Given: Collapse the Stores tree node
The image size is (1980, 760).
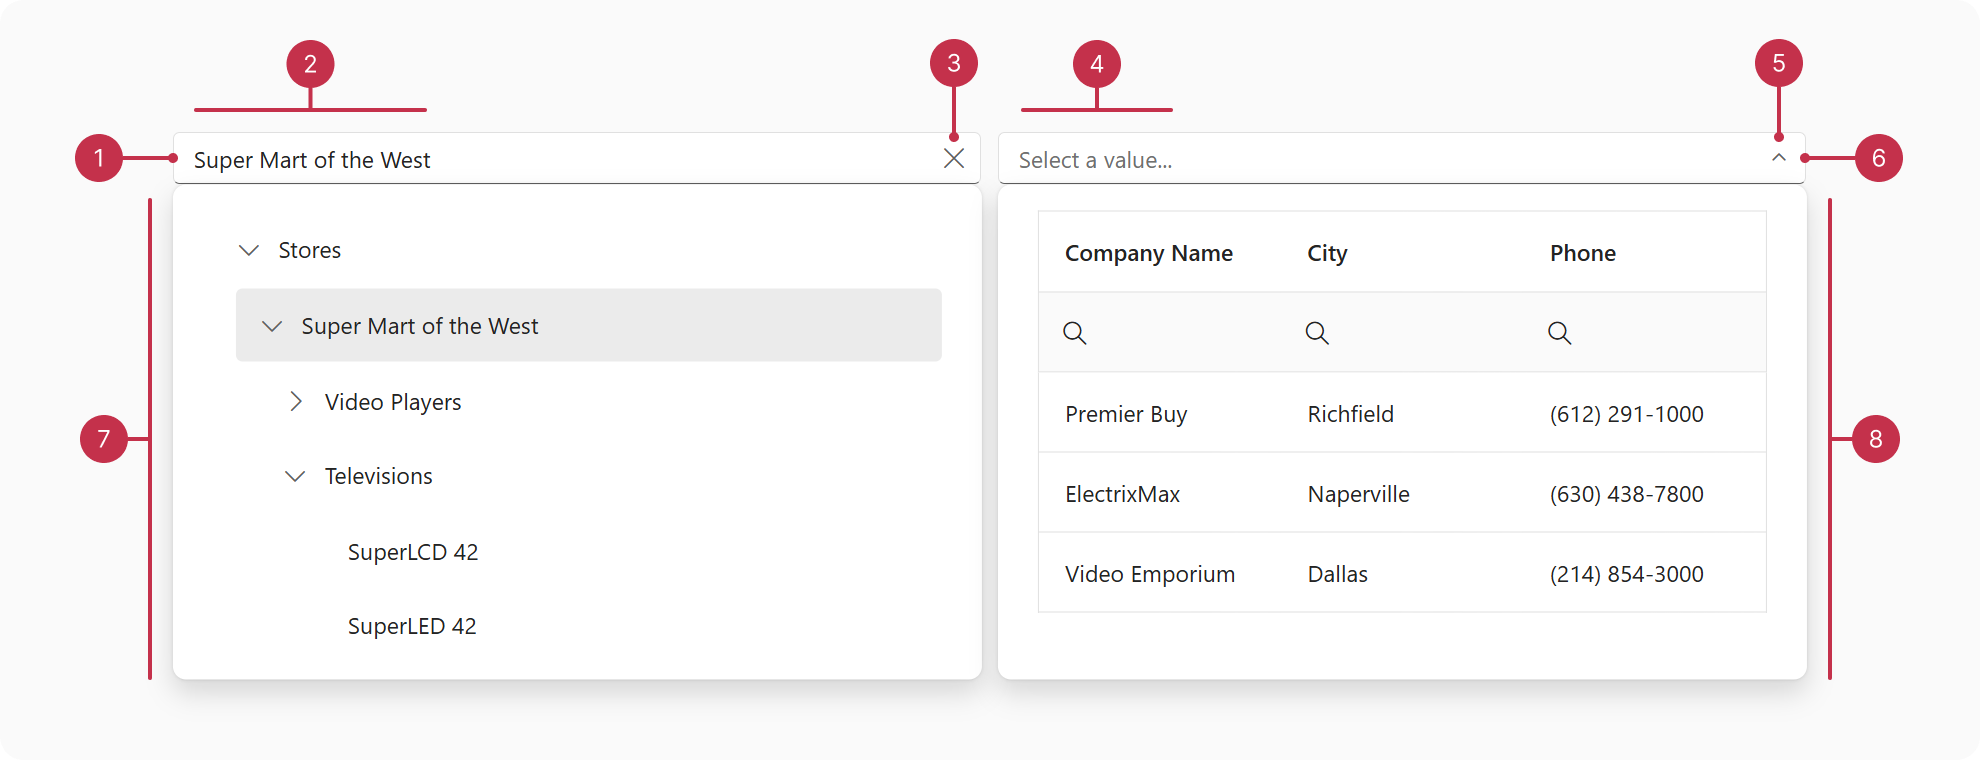Looking at the screenshot, I should coord(249,250).
